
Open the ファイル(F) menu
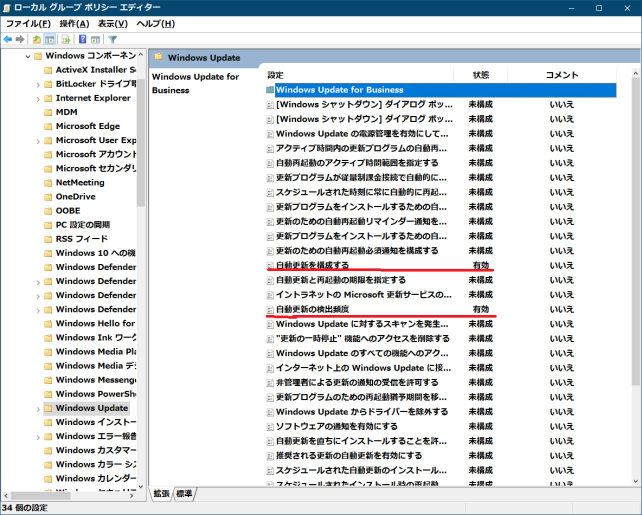point(28,24)
